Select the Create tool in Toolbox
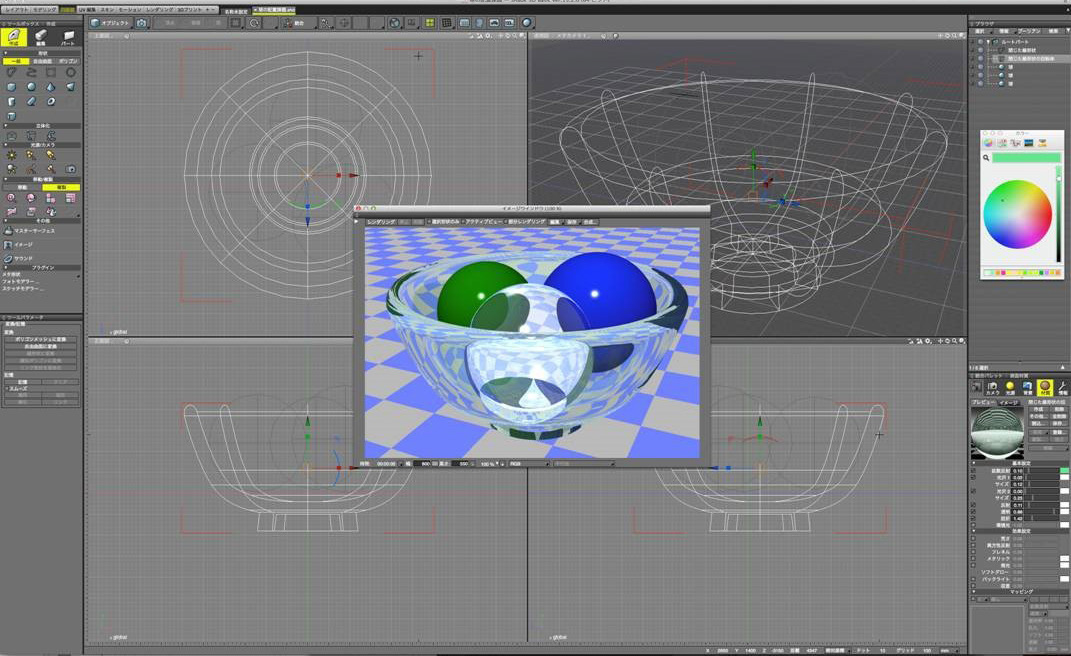This screenshot has height=656, width=1071. point(14,37)
